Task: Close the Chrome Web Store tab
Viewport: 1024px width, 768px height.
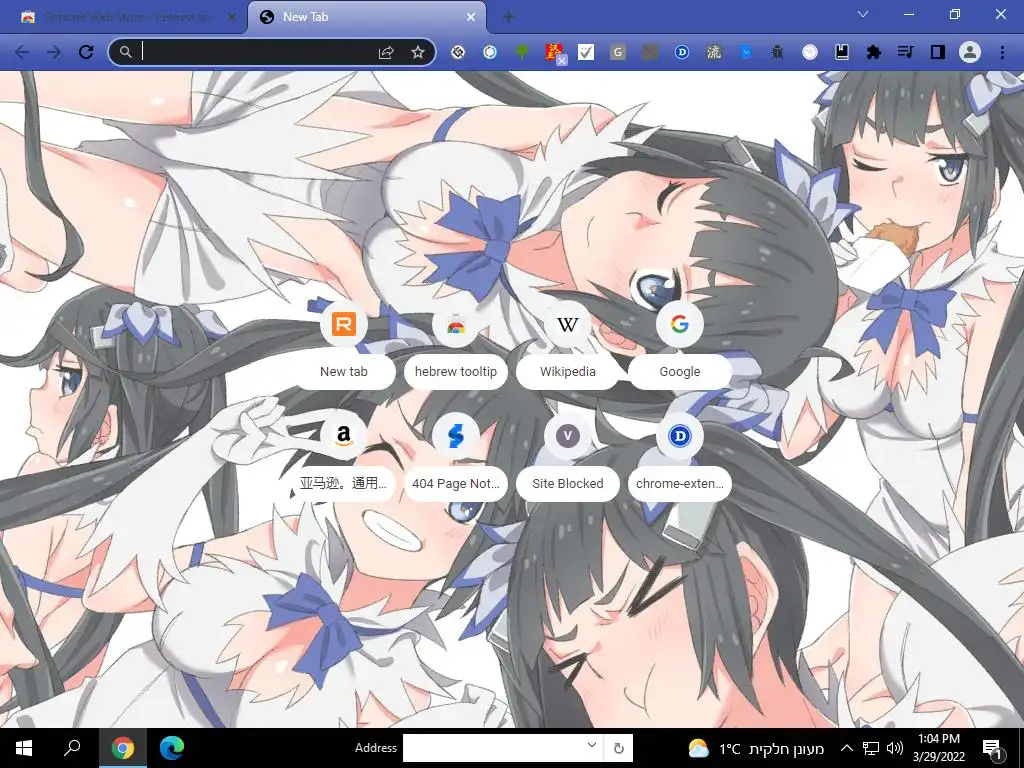Action: point(232,18)
